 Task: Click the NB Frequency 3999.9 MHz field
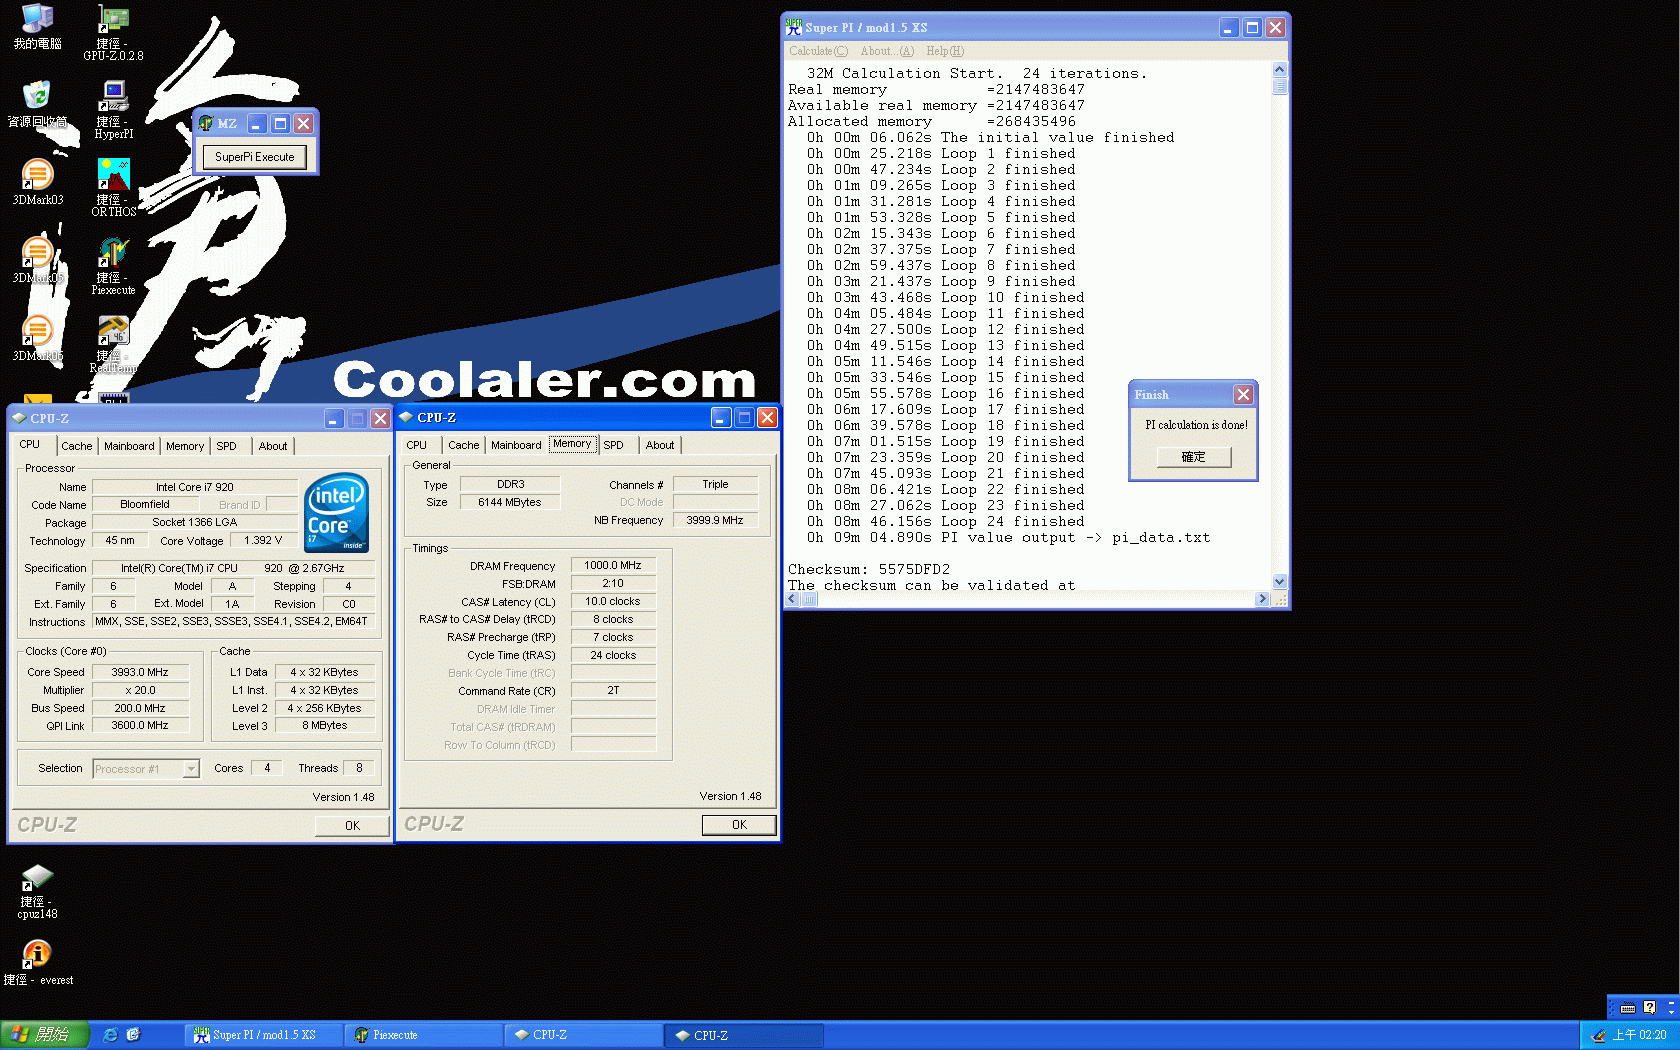[x=715, y=520]
